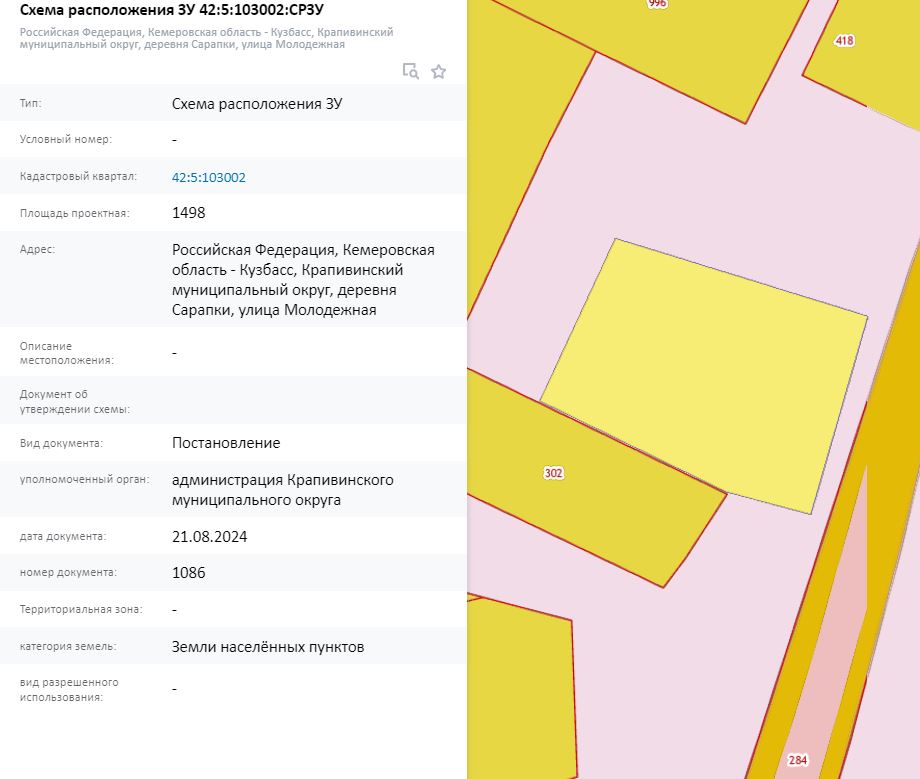Click the highlighted light-yellow parcel on map

click(x=704, y=375)
